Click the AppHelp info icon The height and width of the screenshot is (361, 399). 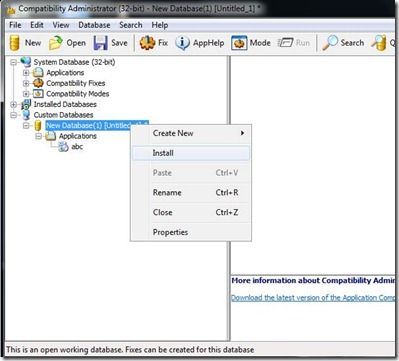(x=182, y=43)
